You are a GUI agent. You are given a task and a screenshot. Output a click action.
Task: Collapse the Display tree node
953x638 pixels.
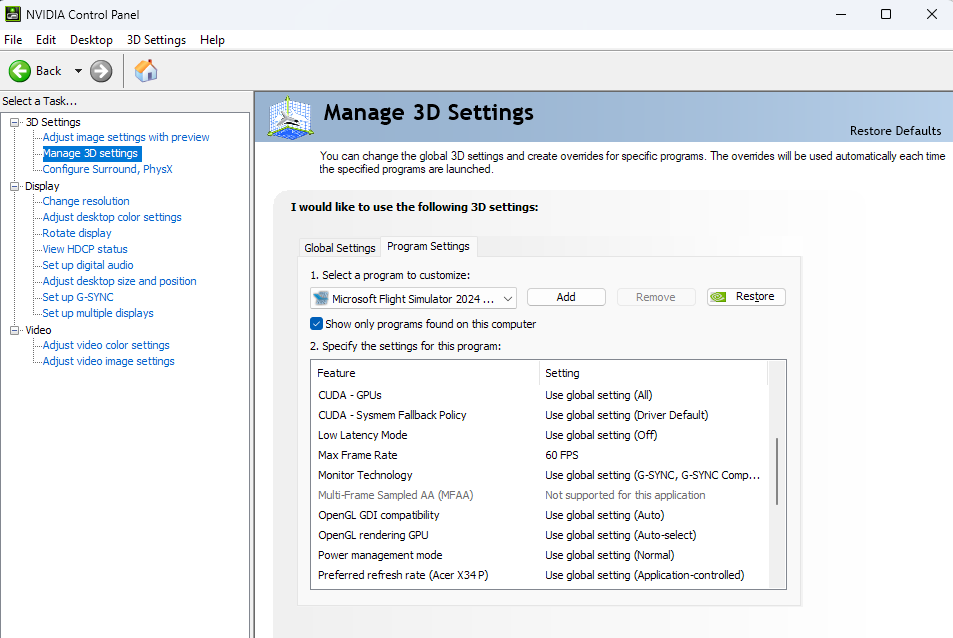pyautogui.click(x=15, y=187)
